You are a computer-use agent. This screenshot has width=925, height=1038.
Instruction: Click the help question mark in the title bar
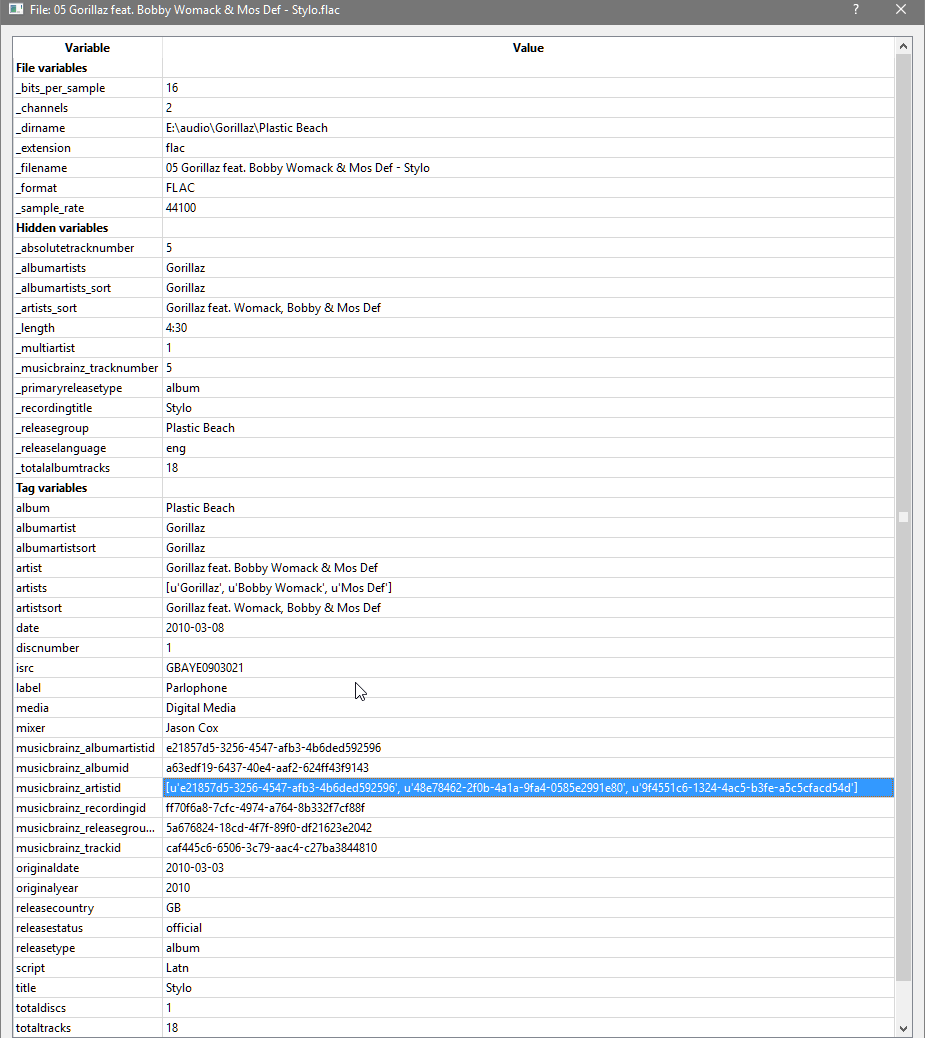coord(855,9)
